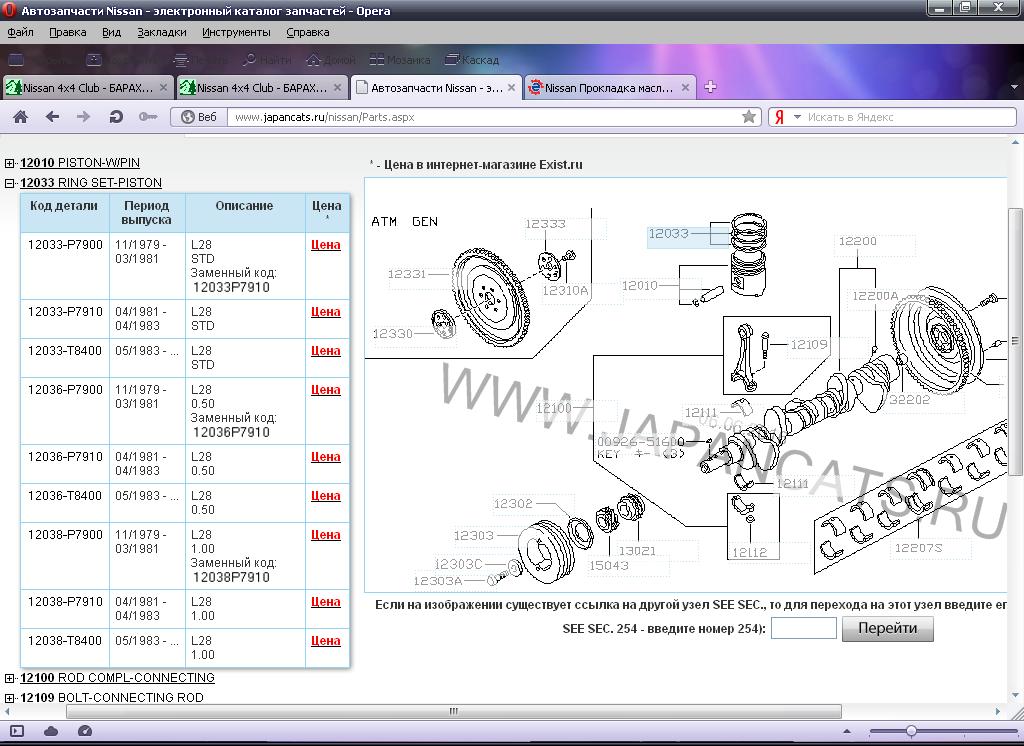The width and height of the screenshot is (1024, 746).
Task: Click the horizontal page scrollbar
Action: click(454, 711)
